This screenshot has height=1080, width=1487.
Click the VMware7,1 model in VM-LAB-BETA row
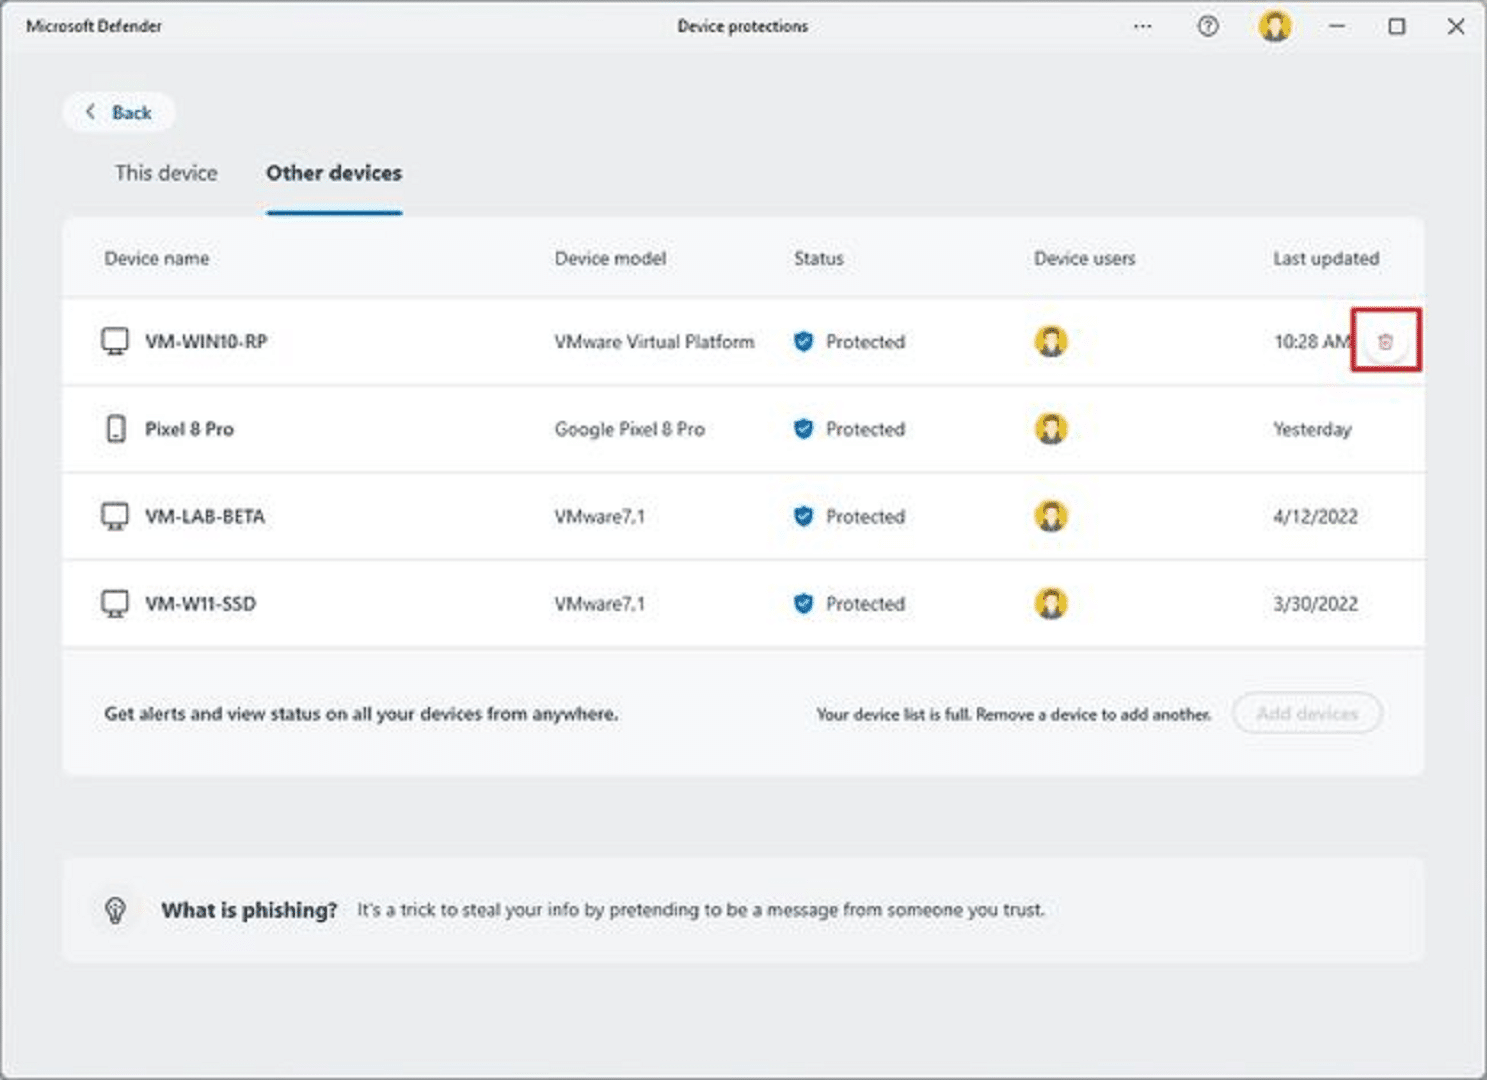pos(599,517)
